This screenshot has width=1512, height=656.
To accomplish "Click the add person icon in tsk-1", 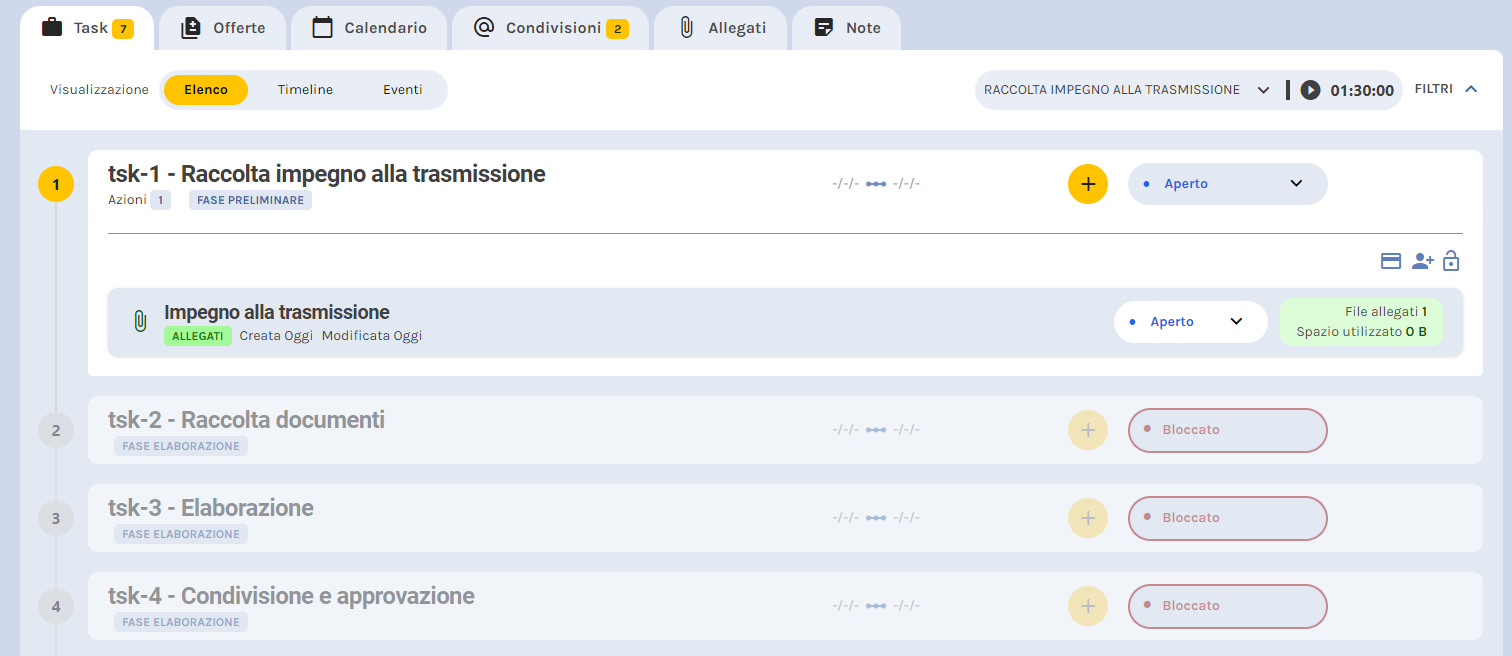I will (x=1422, y=261).
